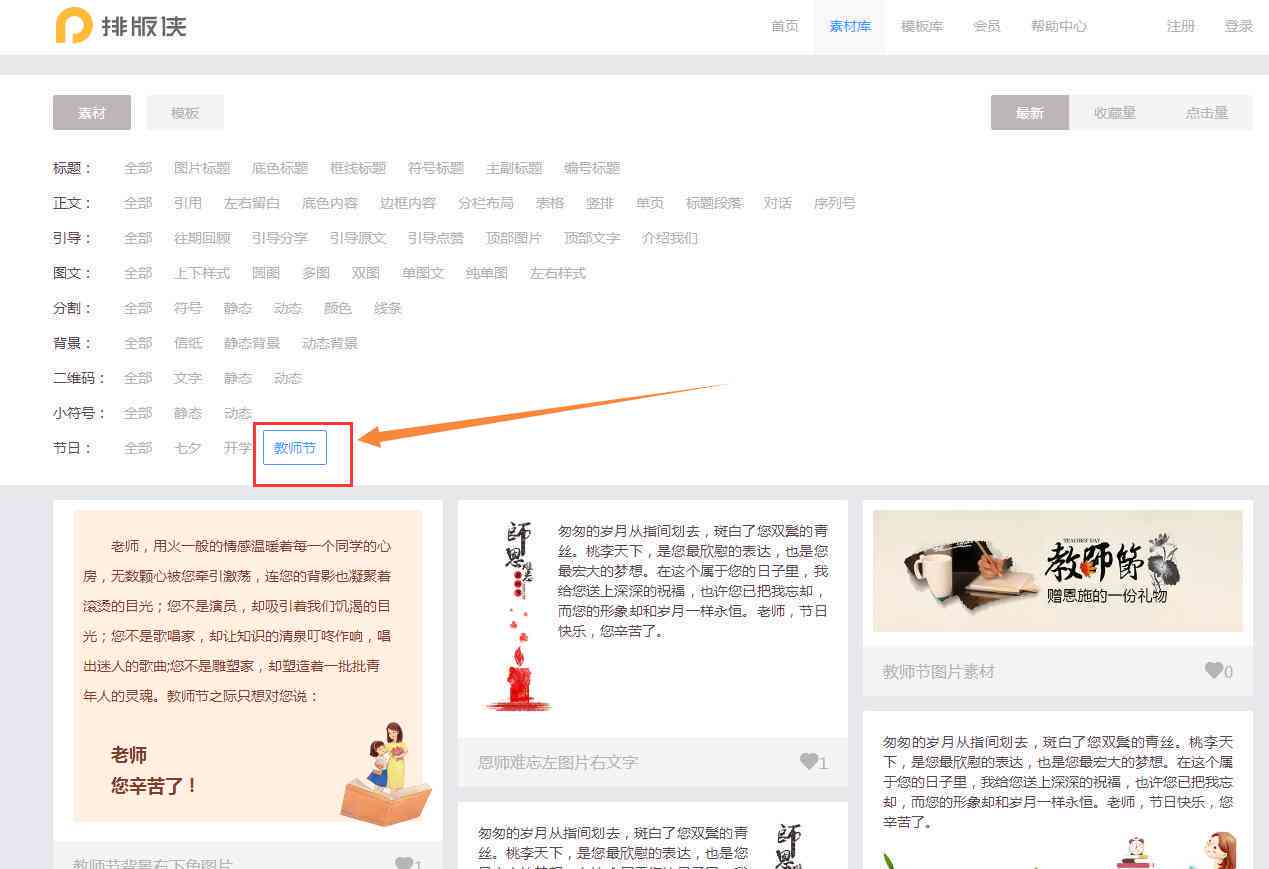Image resolution: width=1269 pixels, height=869 pixels.
Task: Switch to the 模板 tab button
Action: click(185, 113)
